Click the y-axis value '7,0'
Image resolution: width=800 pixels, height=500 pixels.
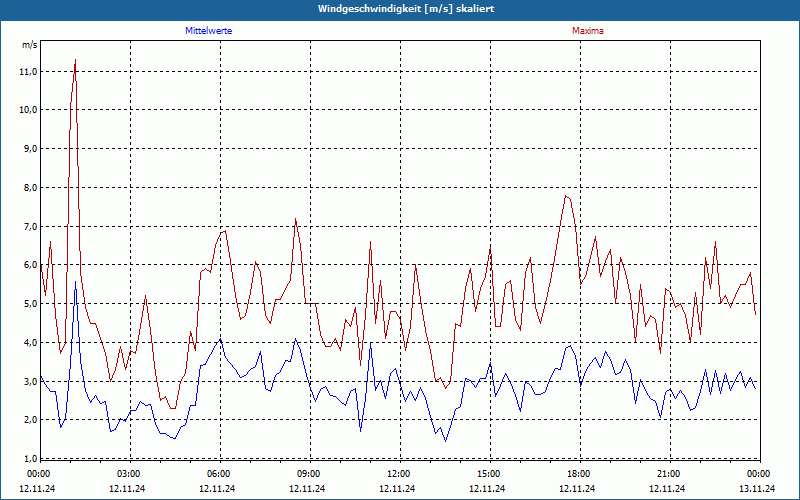coord(30,226)
